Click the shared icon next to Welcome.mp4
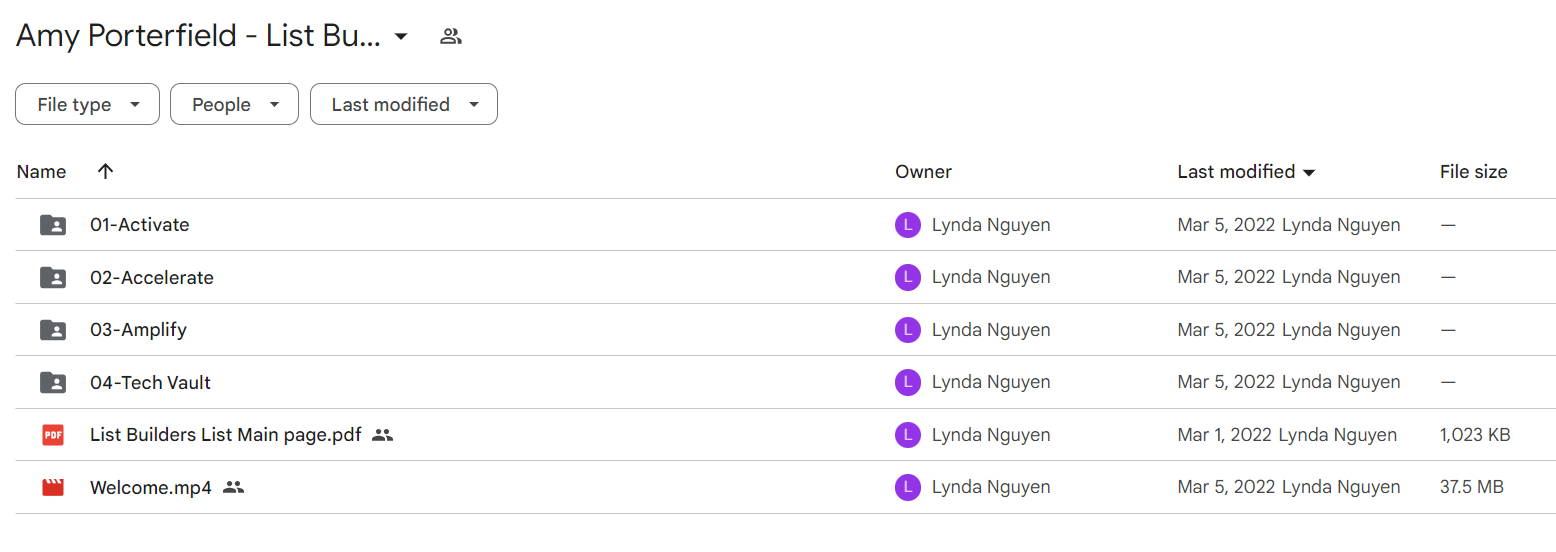 234,488
